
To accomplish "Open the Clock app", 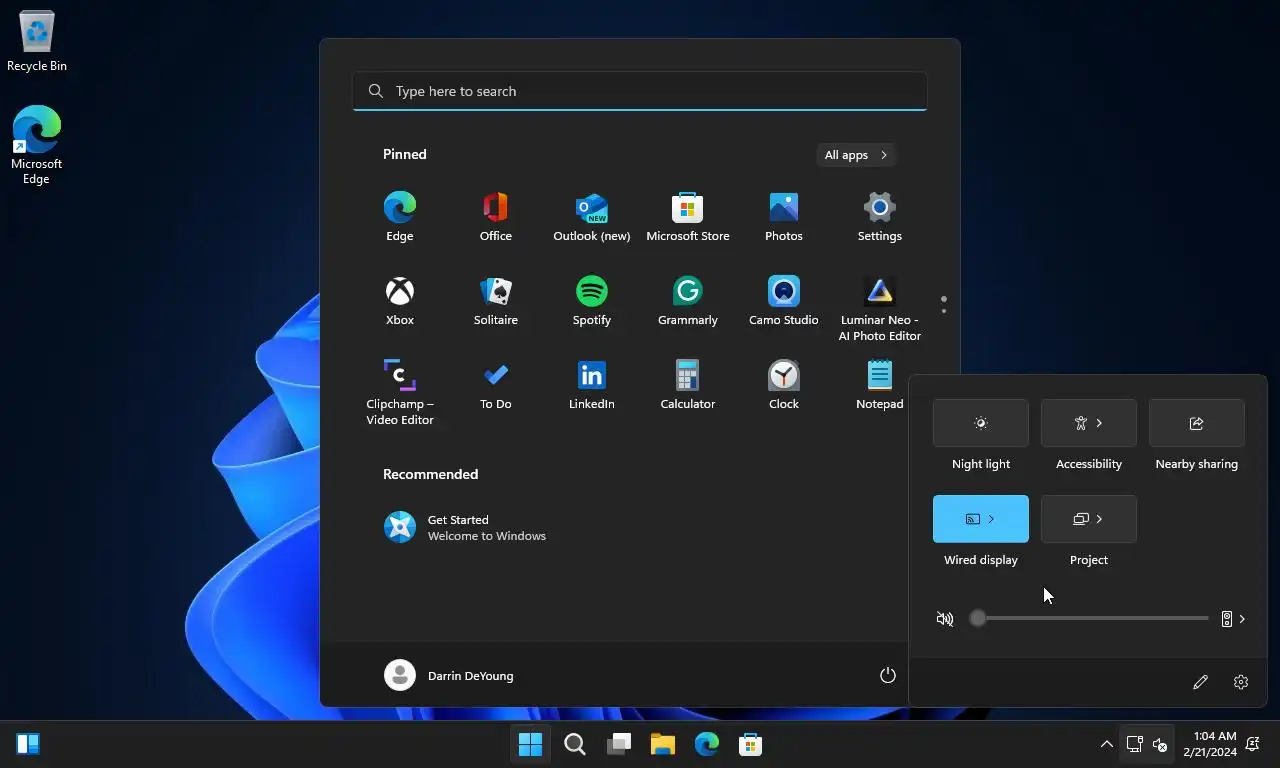I will [x=783, y=384].
